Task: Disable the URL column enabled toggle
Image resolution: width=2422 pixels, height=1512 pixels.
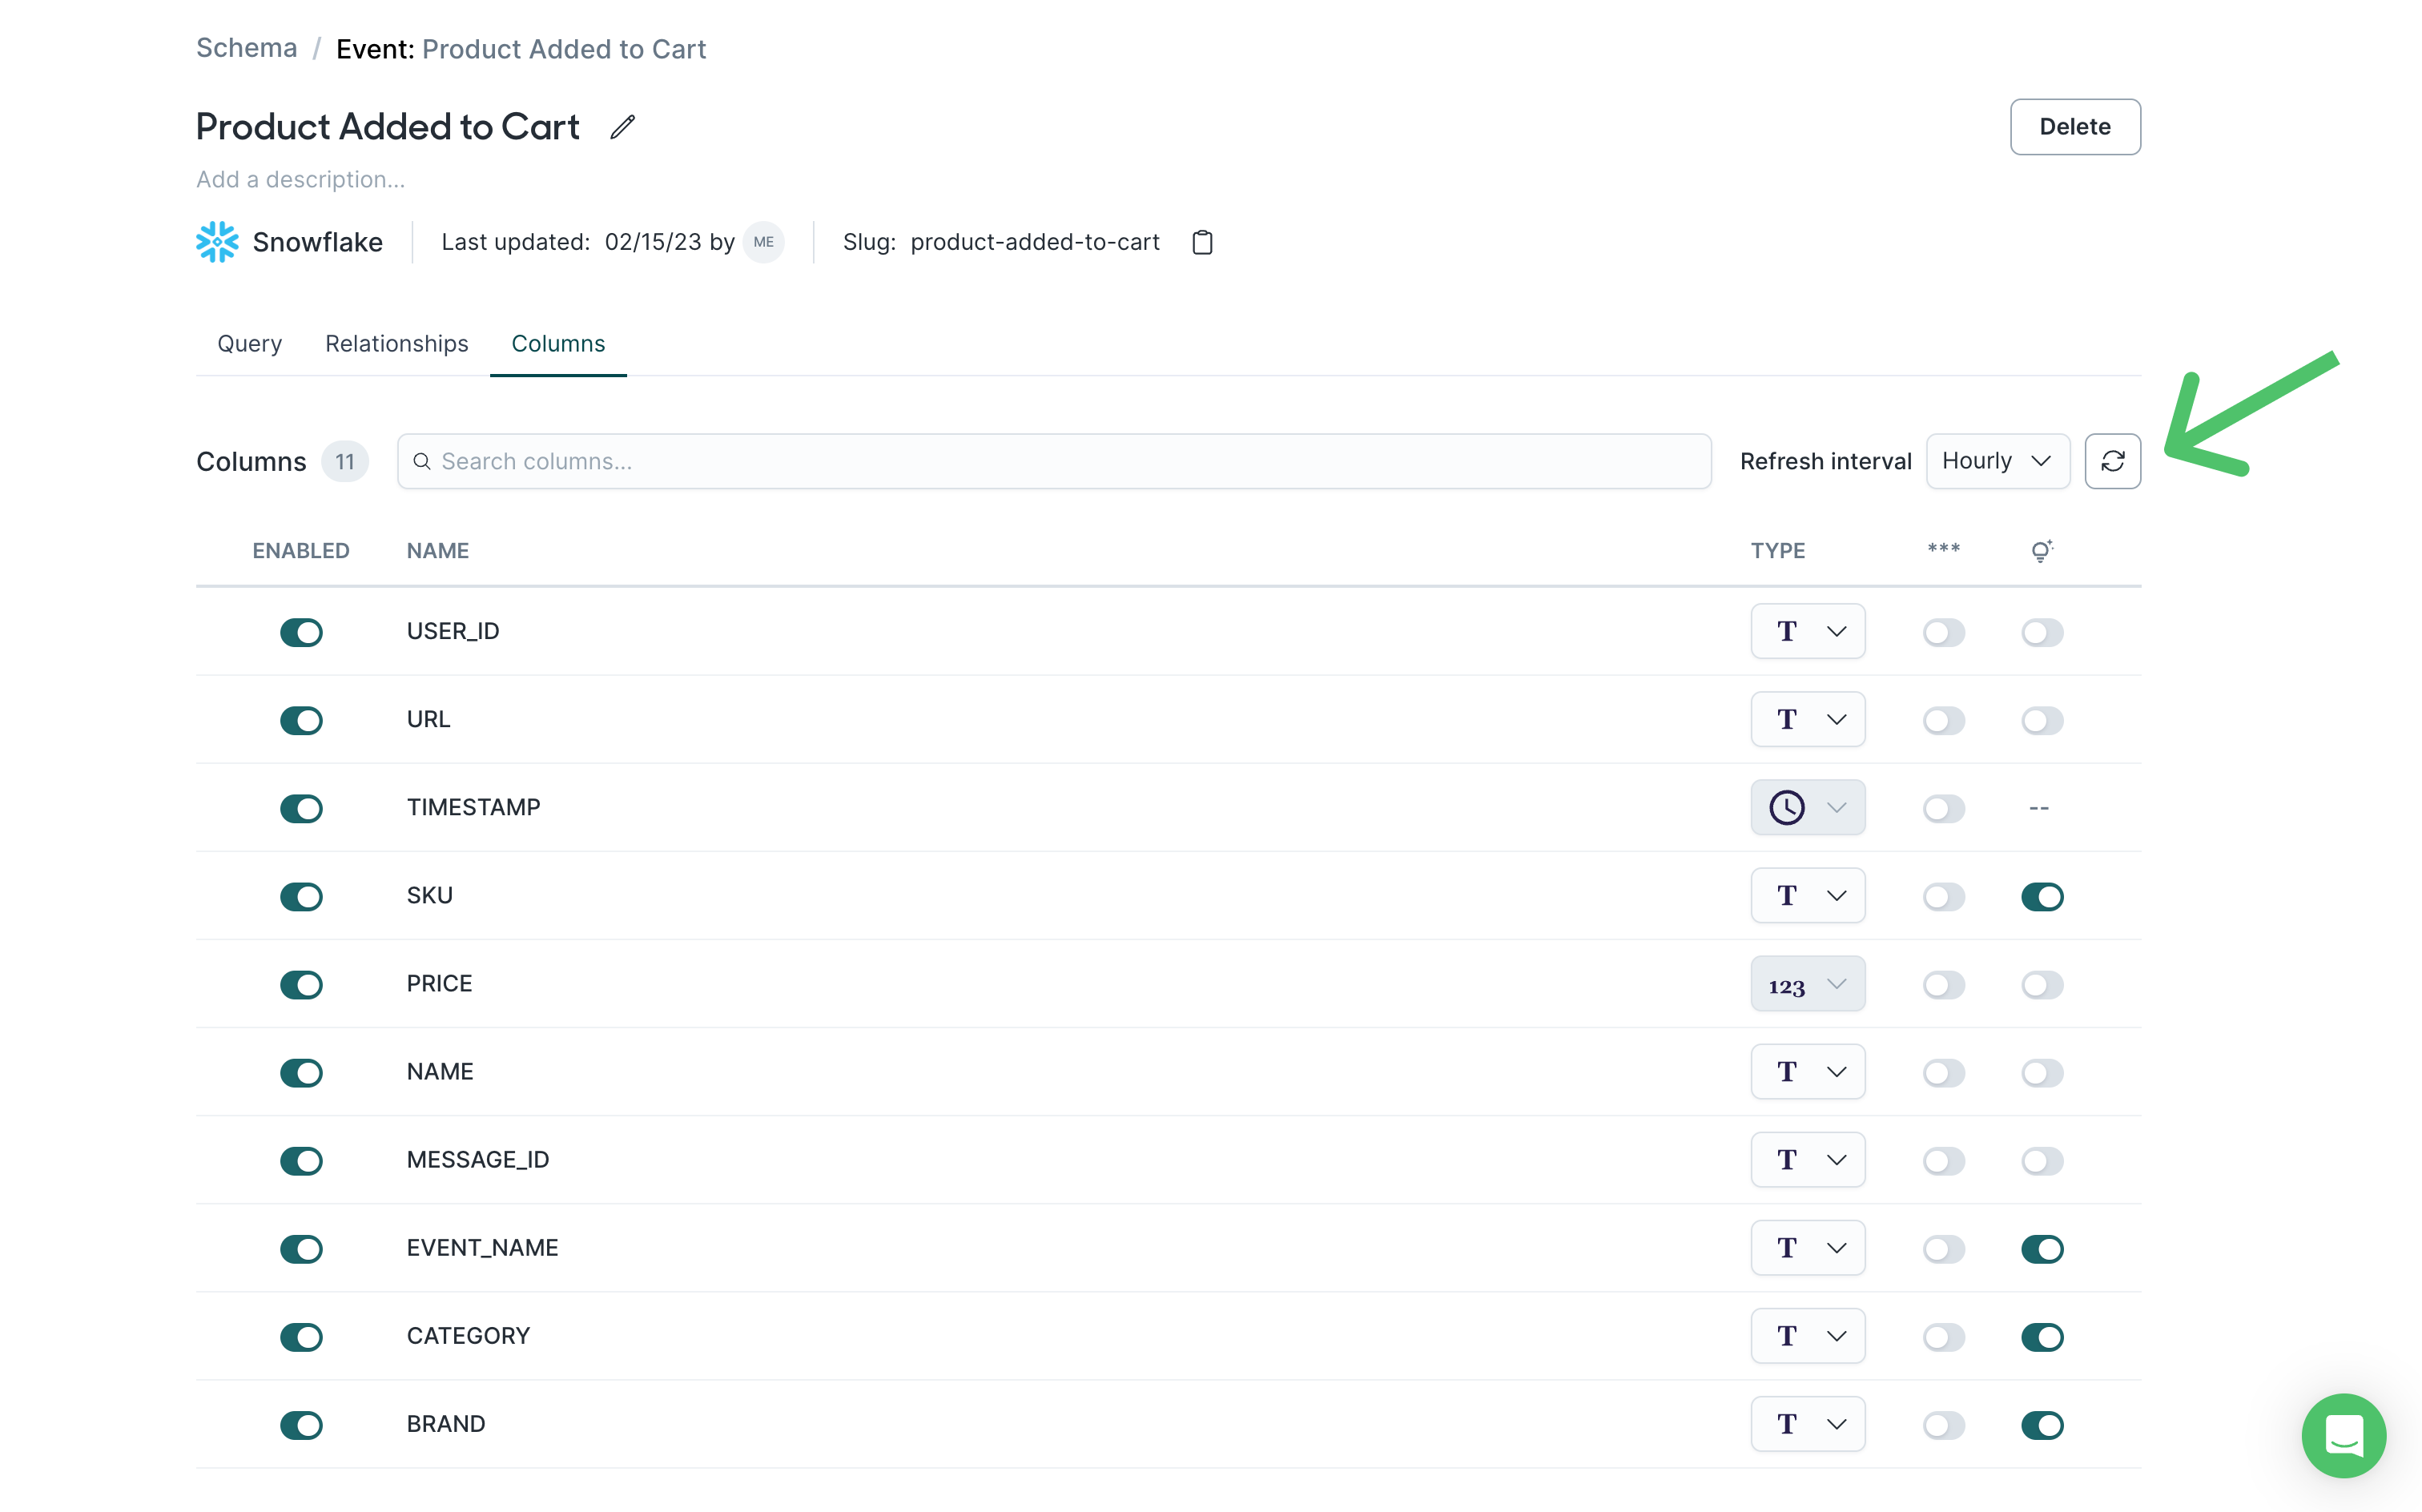Action: click(301, 720)
